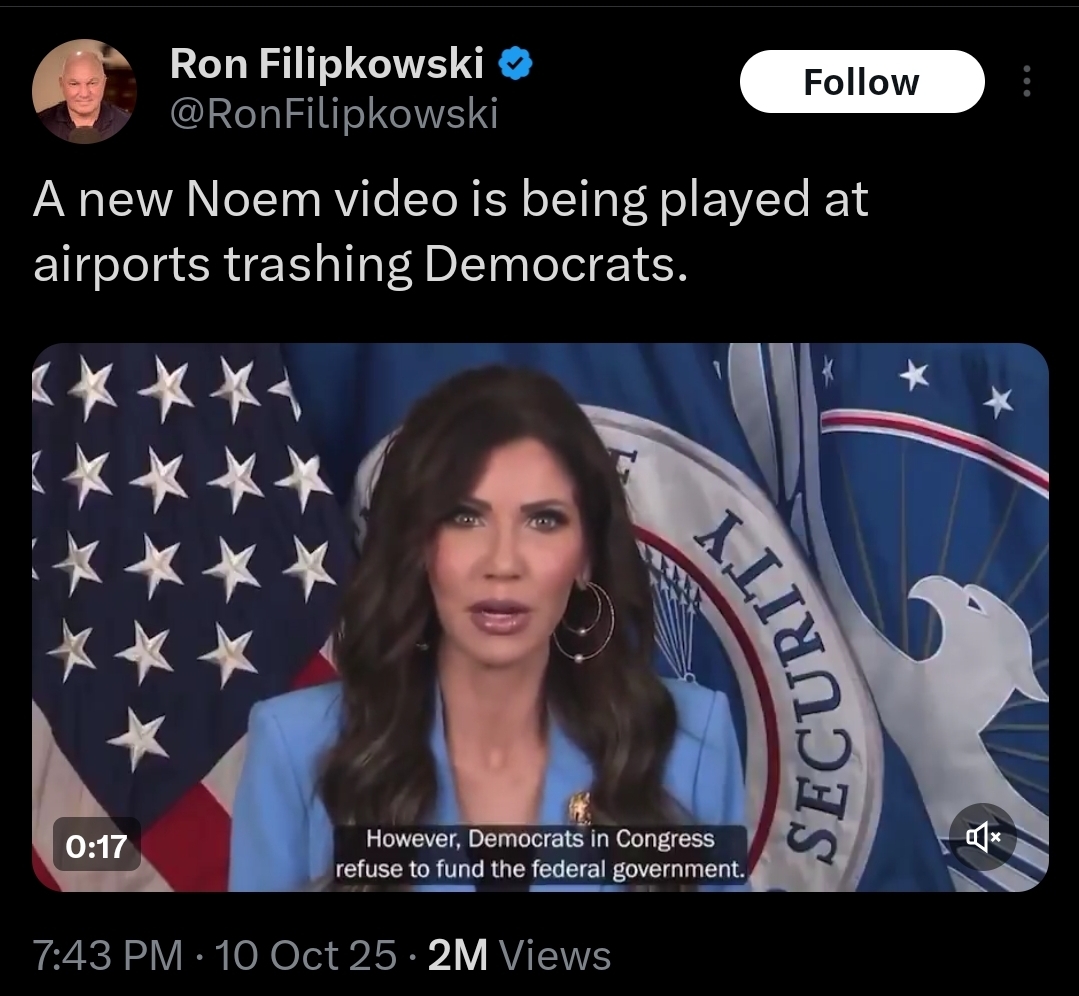Click the video subtitle caption text
This screenshot has width=1079, height=996.
click(540, 854)
